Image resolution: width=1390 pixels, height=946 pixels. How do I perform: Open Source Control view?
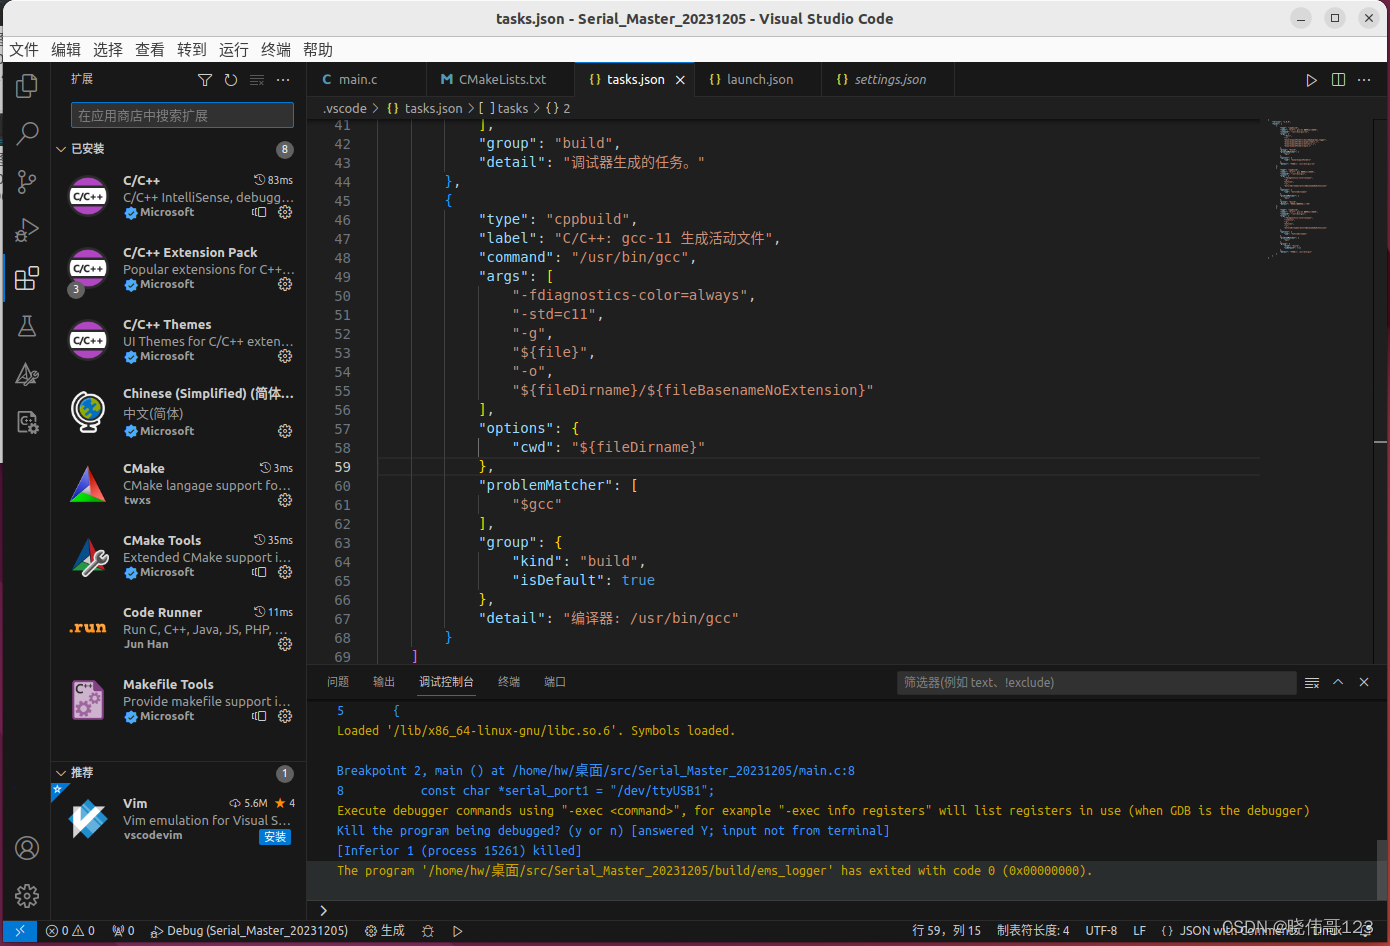[x=27, y=181]
